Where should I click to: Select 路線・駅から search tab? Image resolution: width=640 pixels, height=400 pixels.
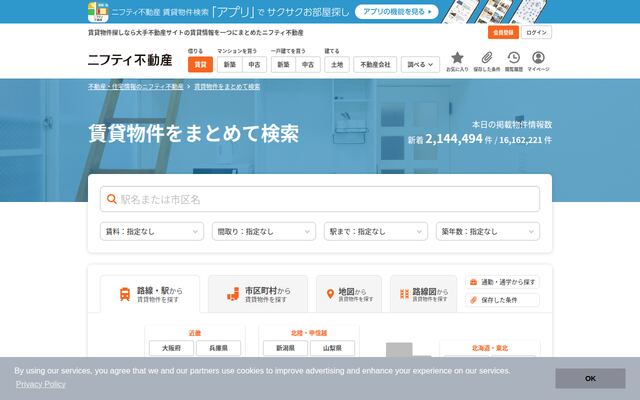tap(150, 294)
